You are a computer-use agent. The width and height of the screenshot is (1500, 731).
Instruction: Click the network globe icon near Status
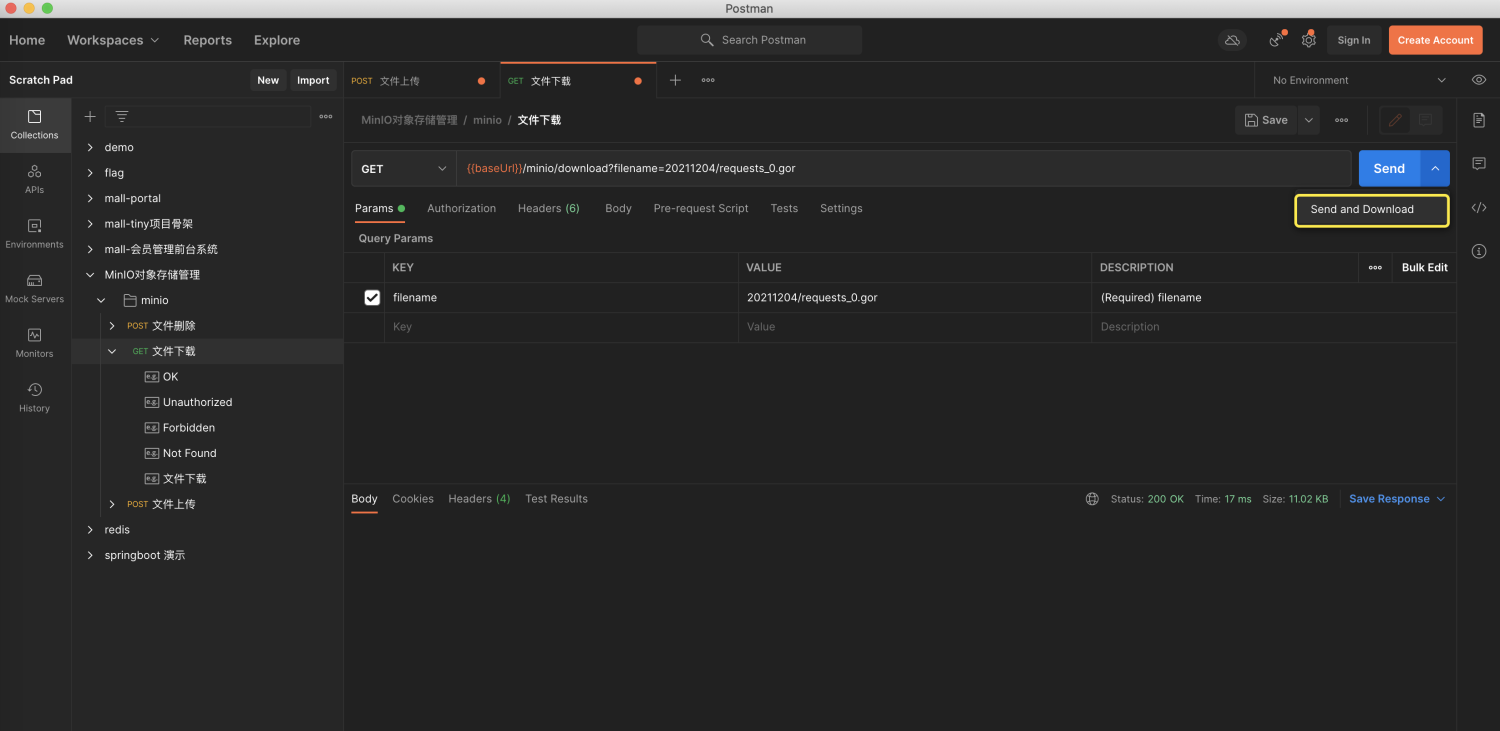click(1092, 499)
